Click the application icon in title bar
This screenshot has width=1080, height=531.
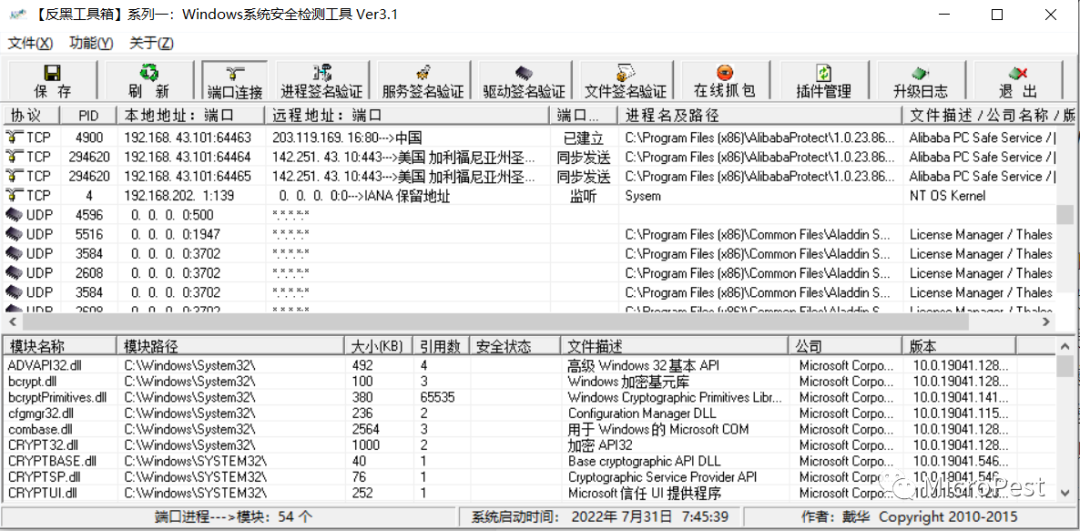pos(17,14)
